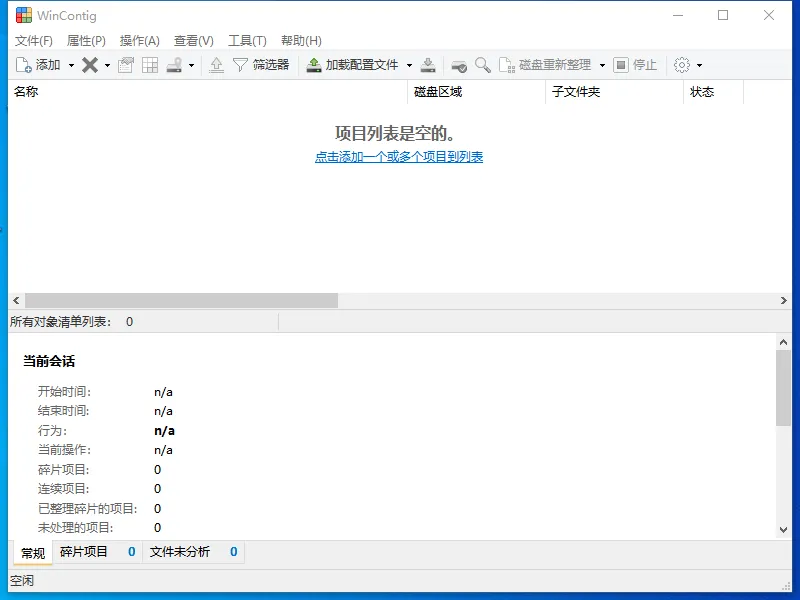Viewport: 800px width, 600px height.
Task: Click the link to add items to the list
Action: (x=399, y=156)
